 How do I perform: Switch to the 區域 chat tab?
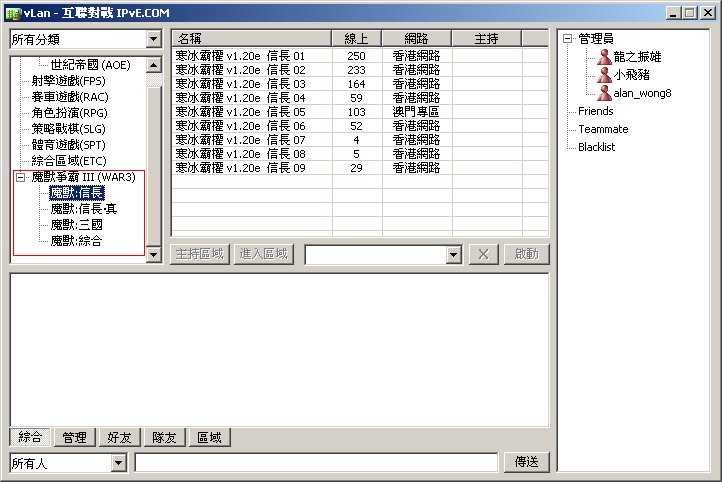coord(210,437)
